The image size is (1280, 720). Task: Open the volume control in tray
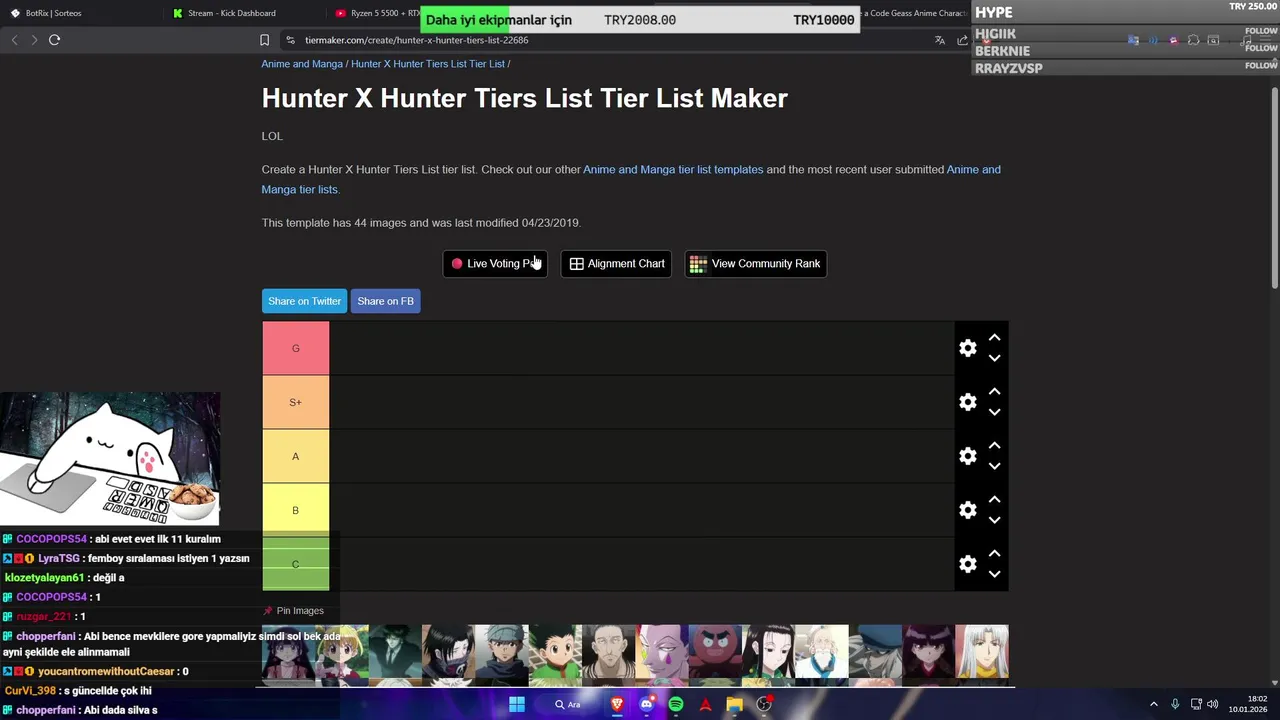[x=1213, y=704]
